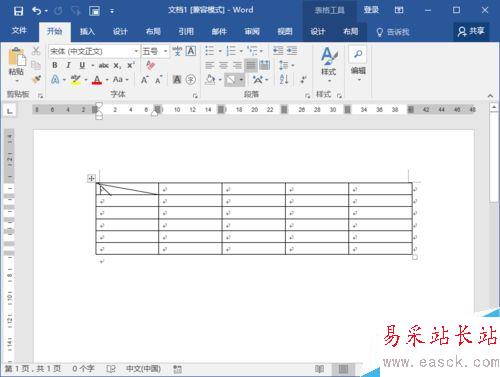The width and height of the screenshot is (500, 377).
Task: Copy selection with the copy icon
Action: (x=36, y=65)
